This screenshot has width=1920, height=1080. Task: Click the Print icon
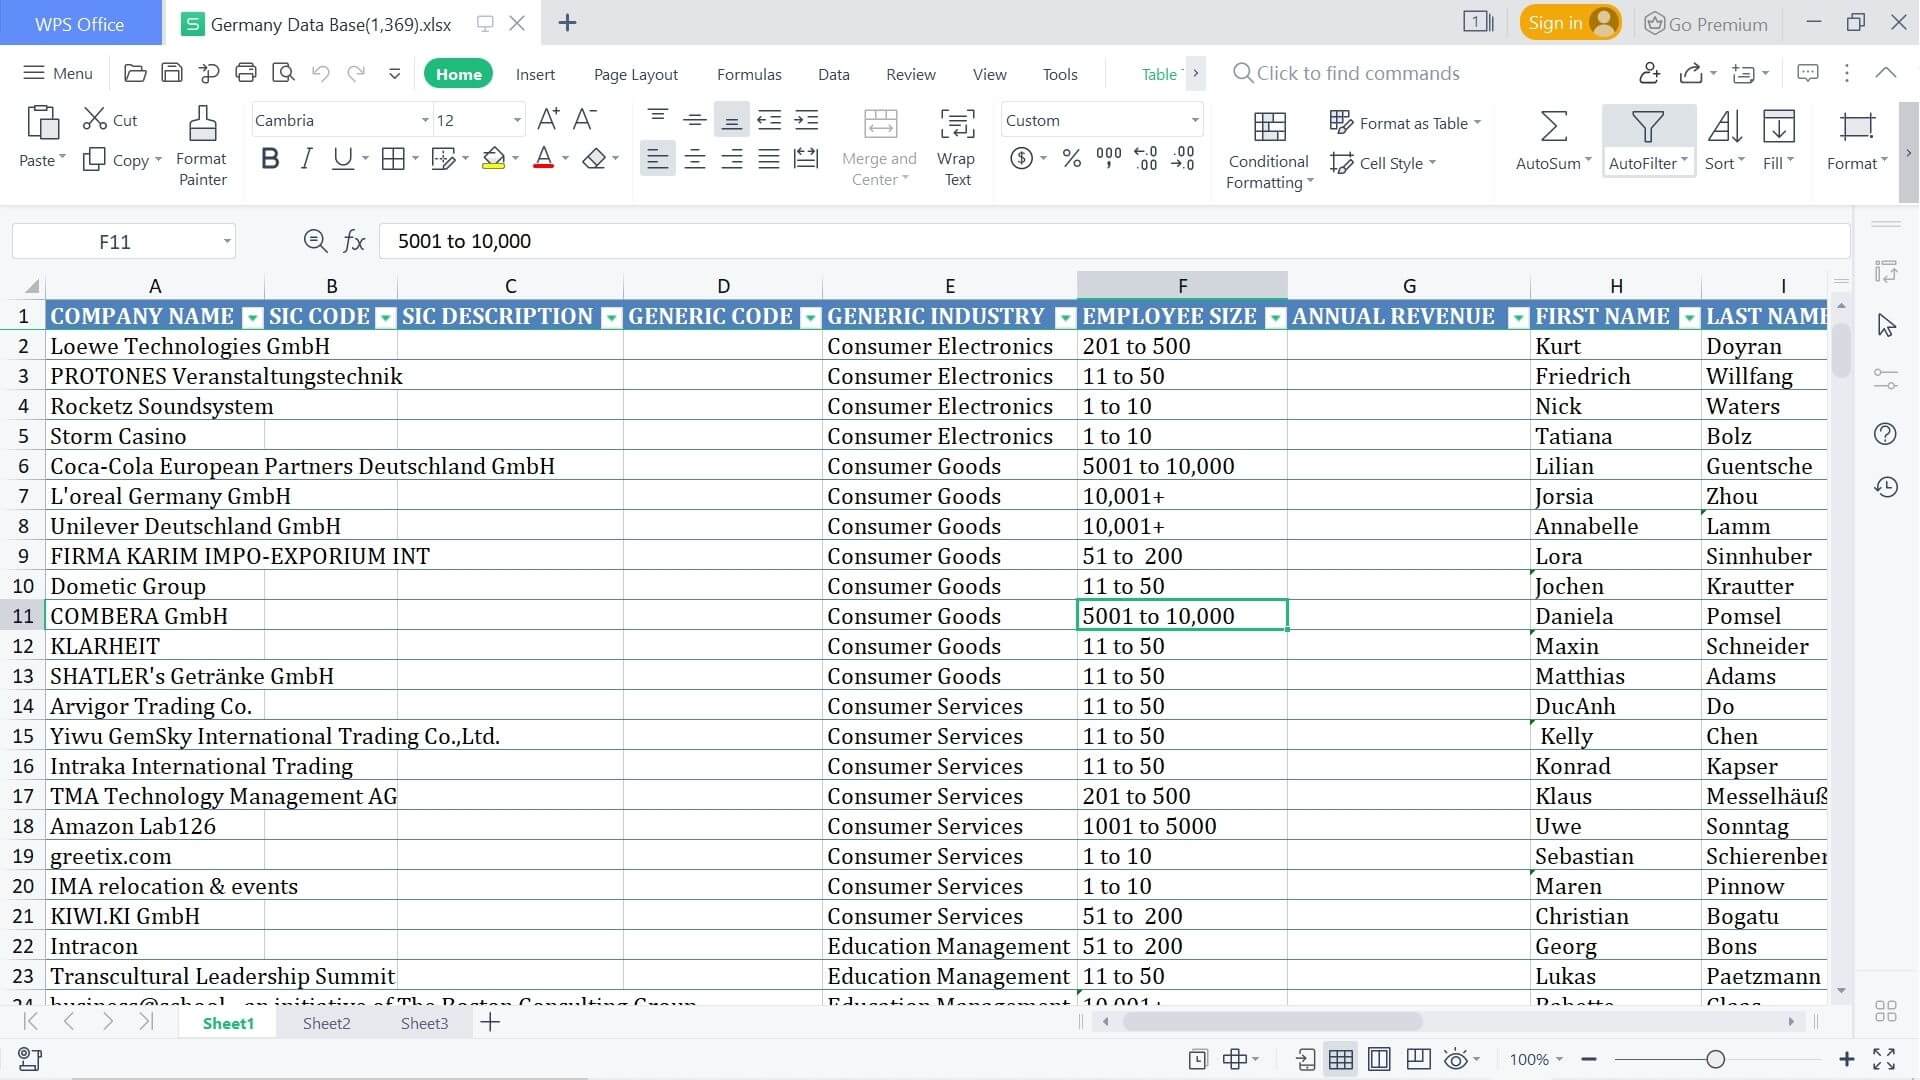tap(245, 73)
